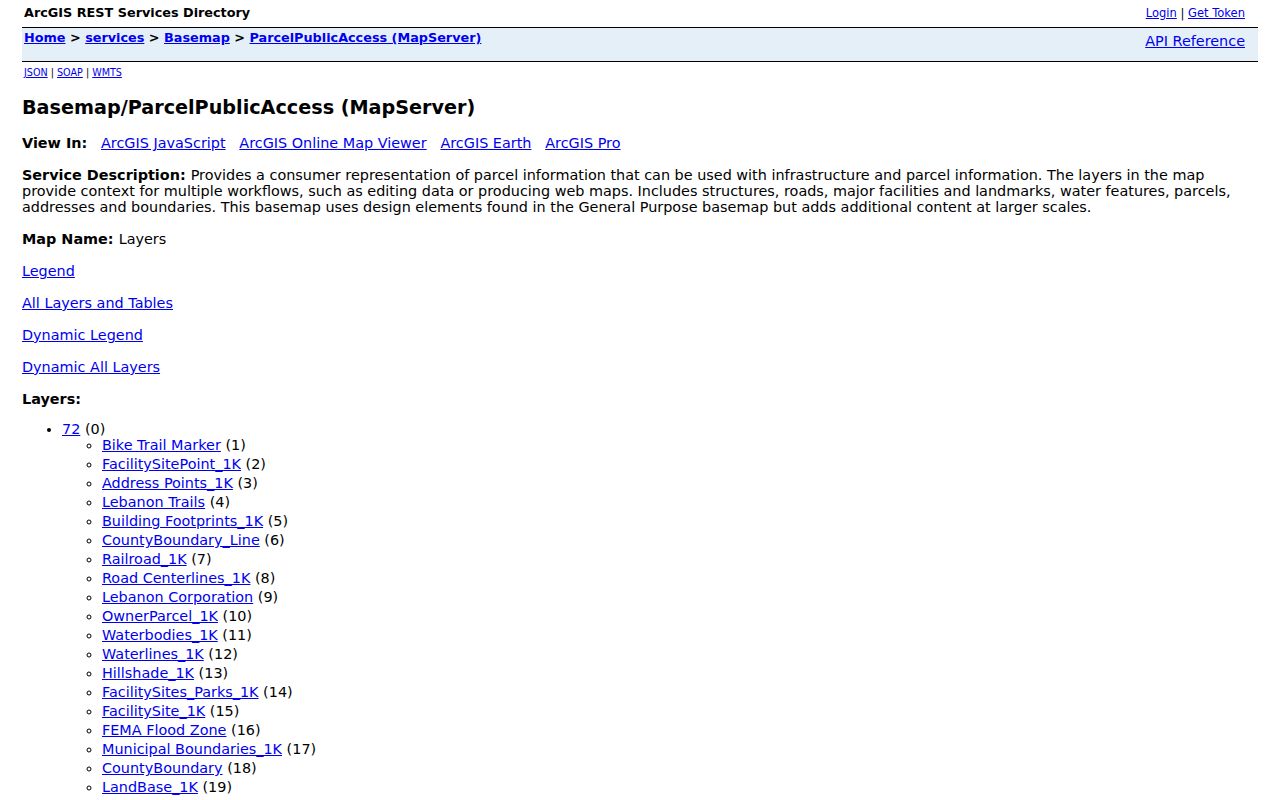The width and height of the screenshot is (1280, 800).
Task: Open the Waterbodies_1K layer
Action: click(x=160, y=635)
